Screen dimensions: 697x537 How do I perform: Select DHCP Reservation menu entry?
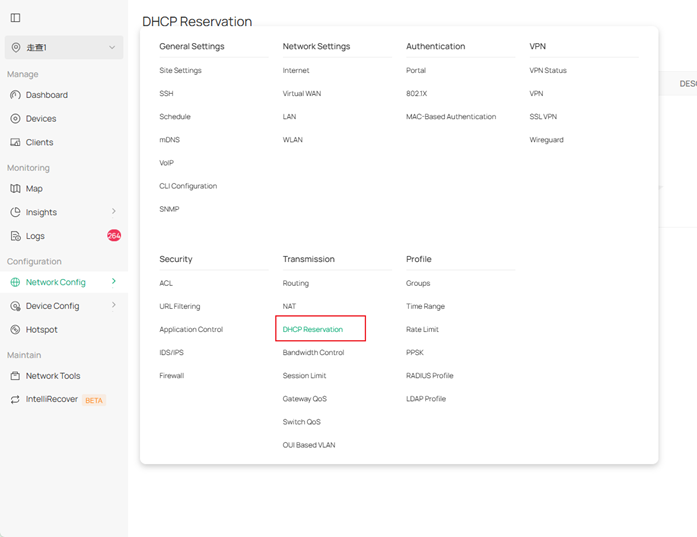[312, 329]
